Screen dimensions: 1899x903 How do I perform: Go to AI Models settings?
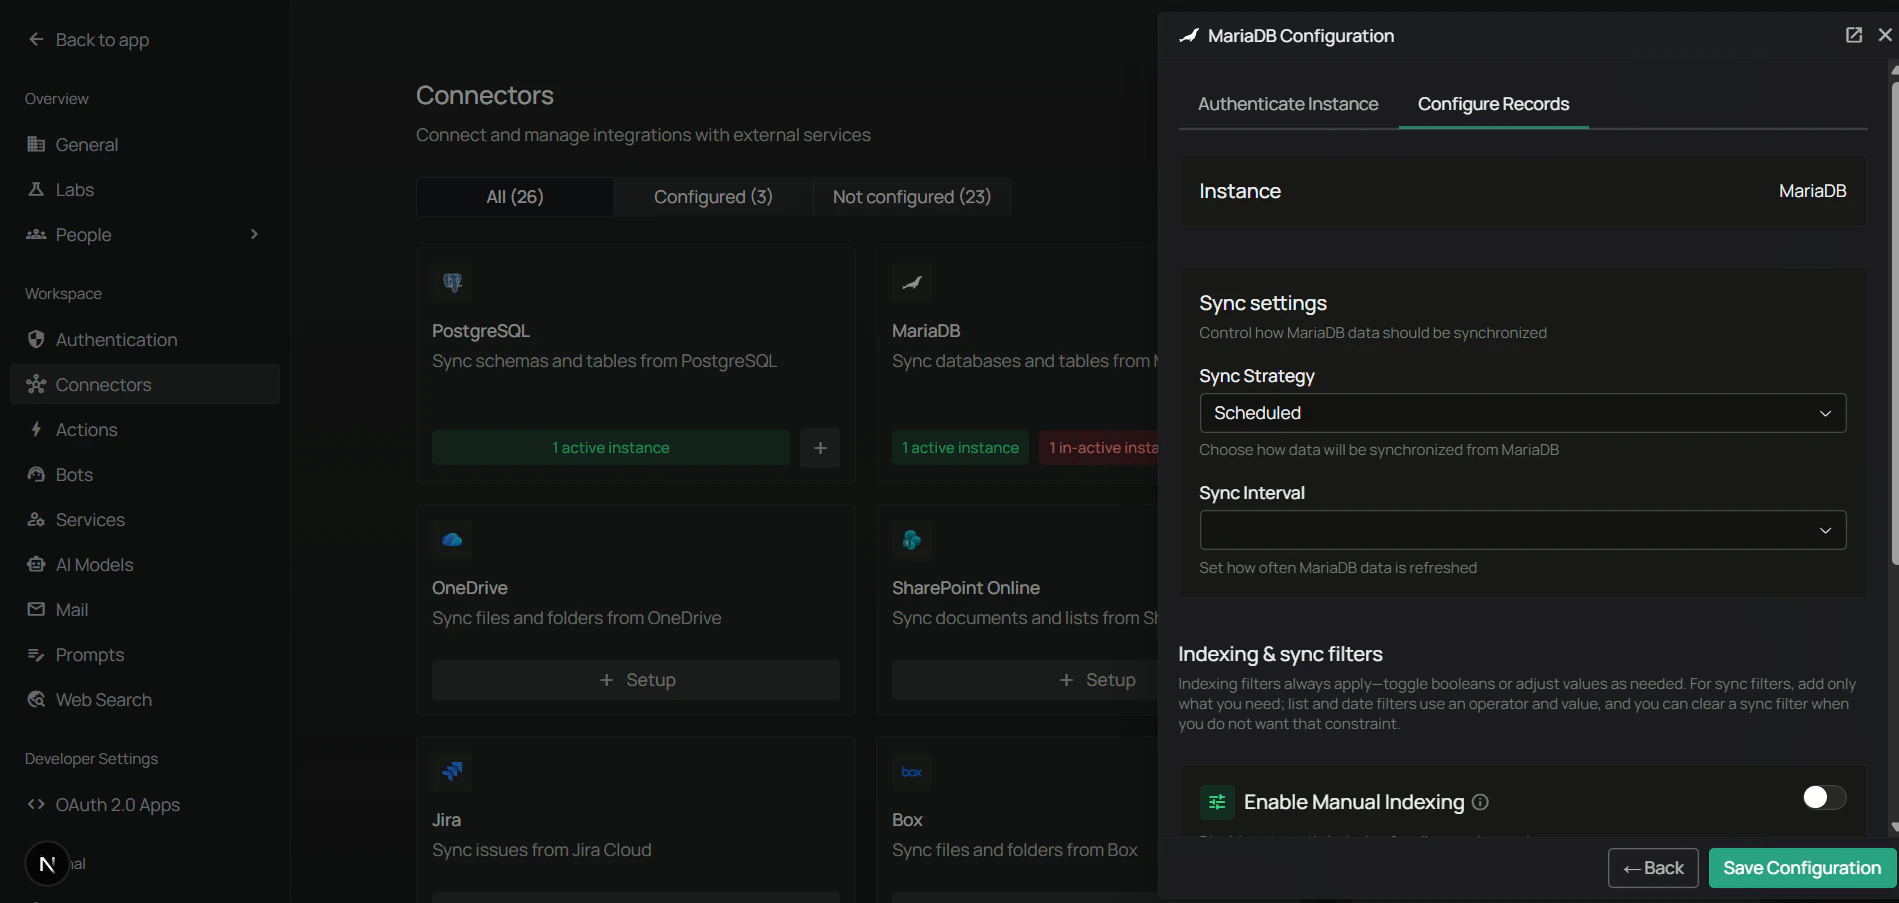coord(94,565)
